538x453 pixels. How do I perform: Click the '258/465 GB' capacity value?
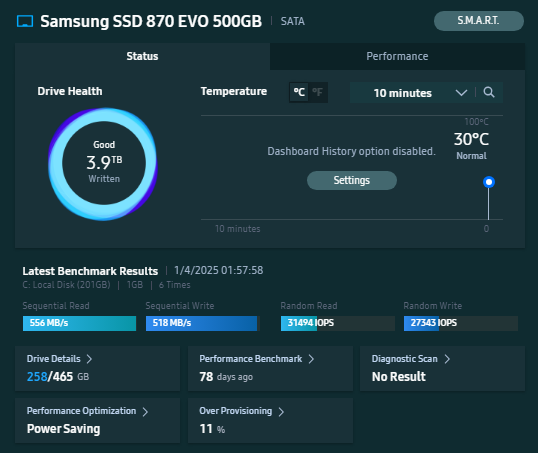pyautogui.click(x=58, y=377)
